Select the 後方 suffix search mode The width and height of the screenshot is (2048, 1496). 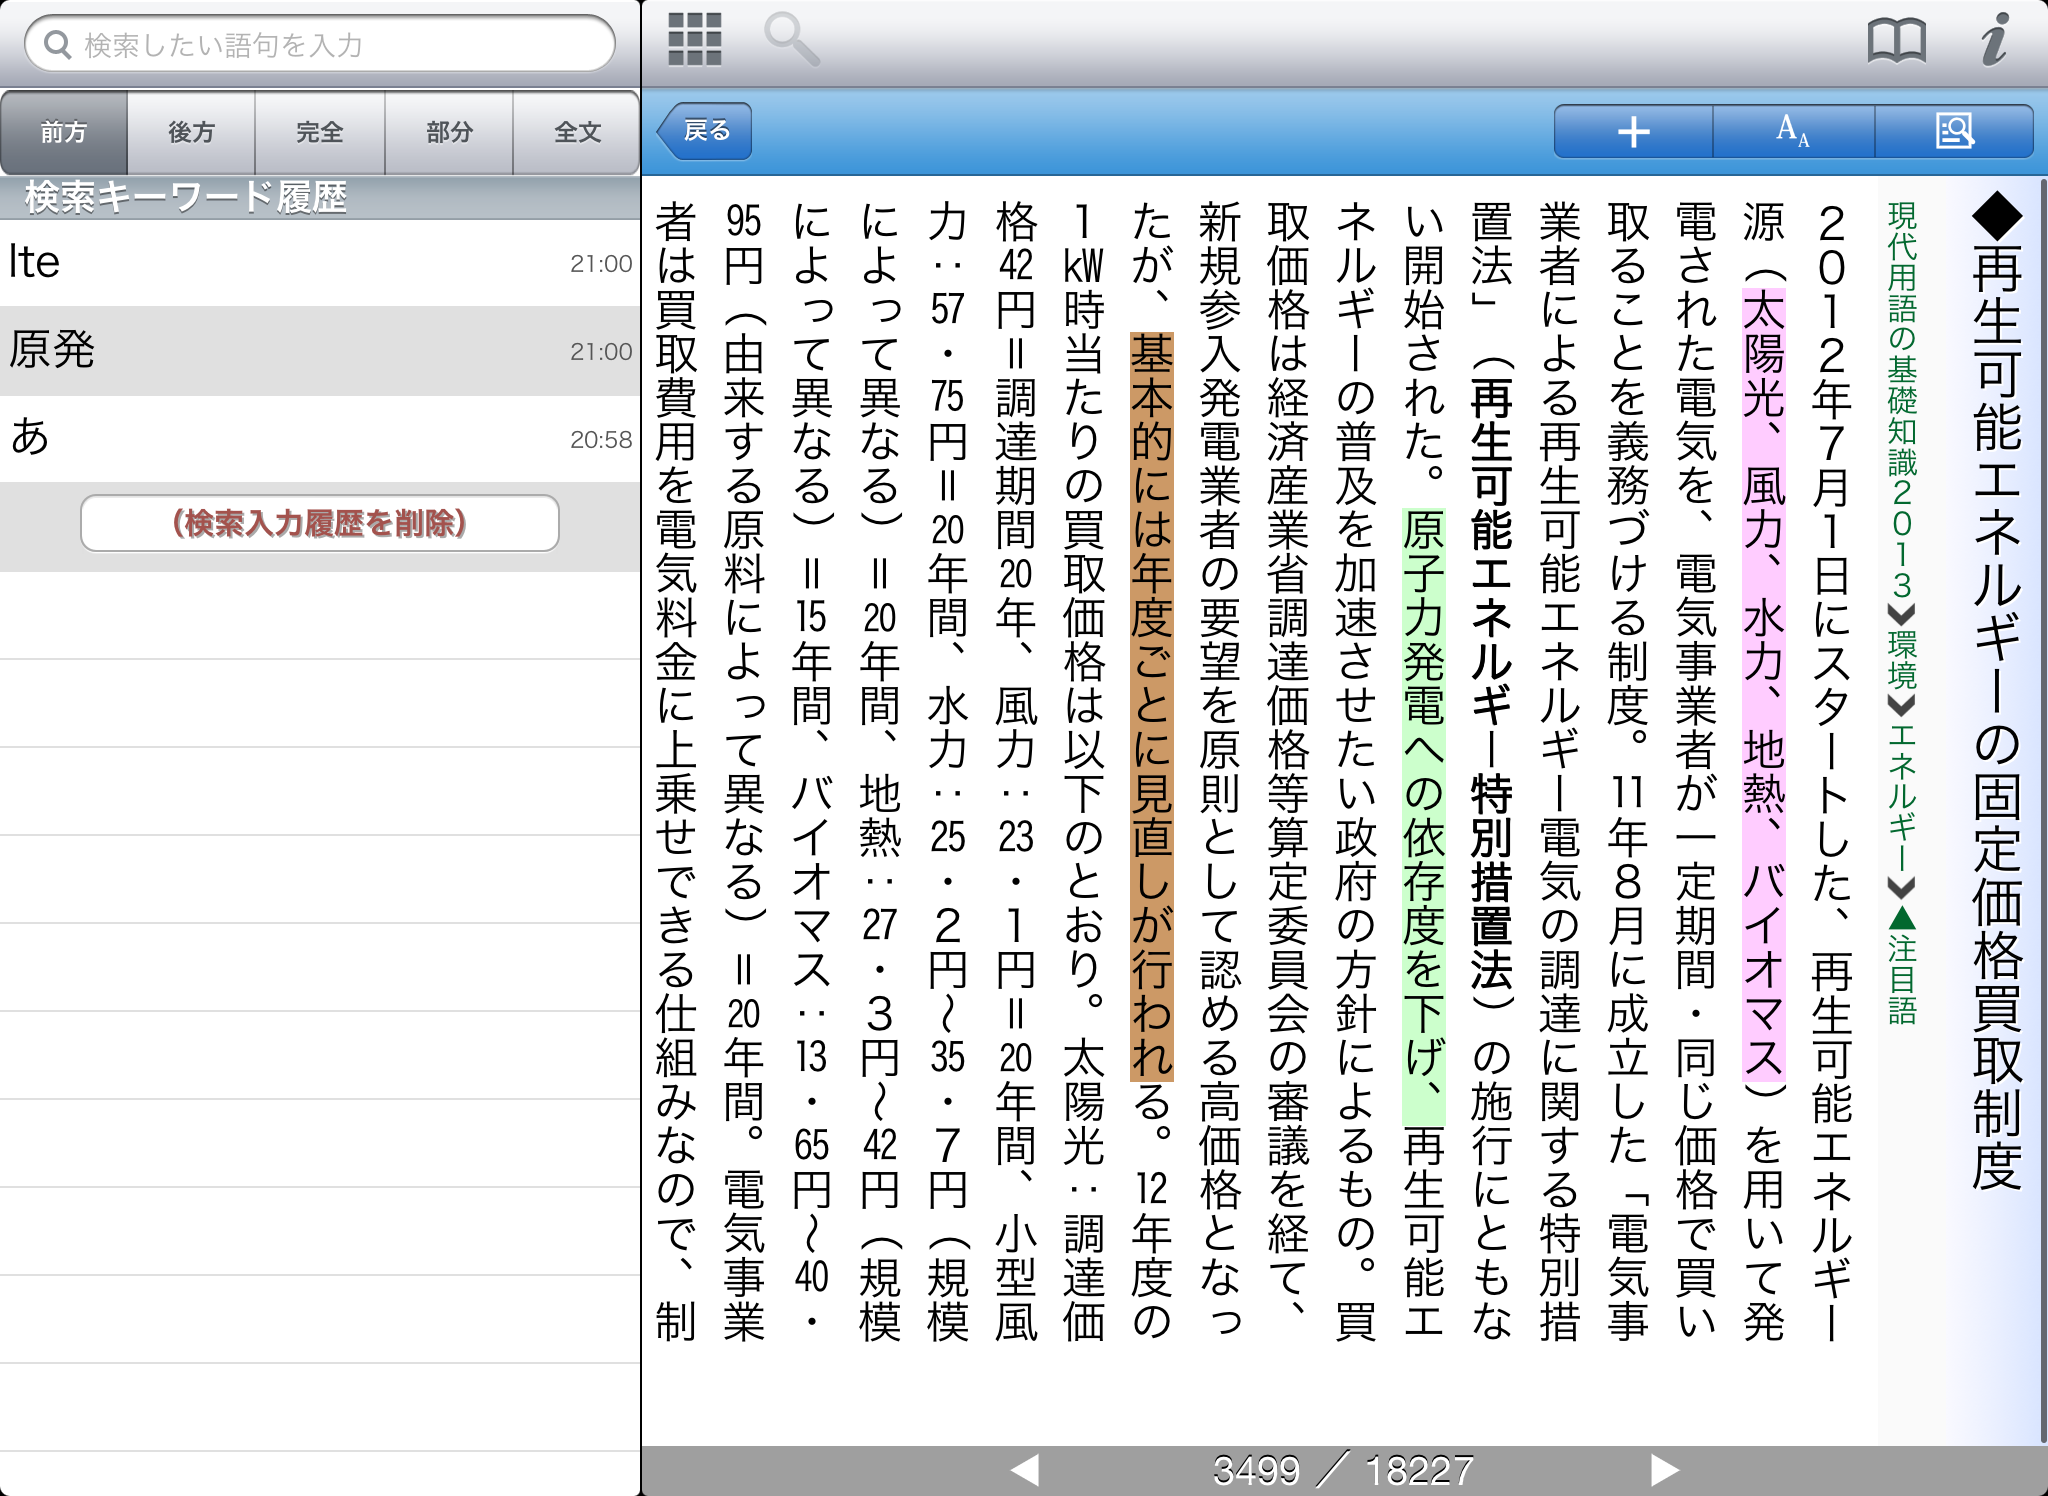click(191, 132)
